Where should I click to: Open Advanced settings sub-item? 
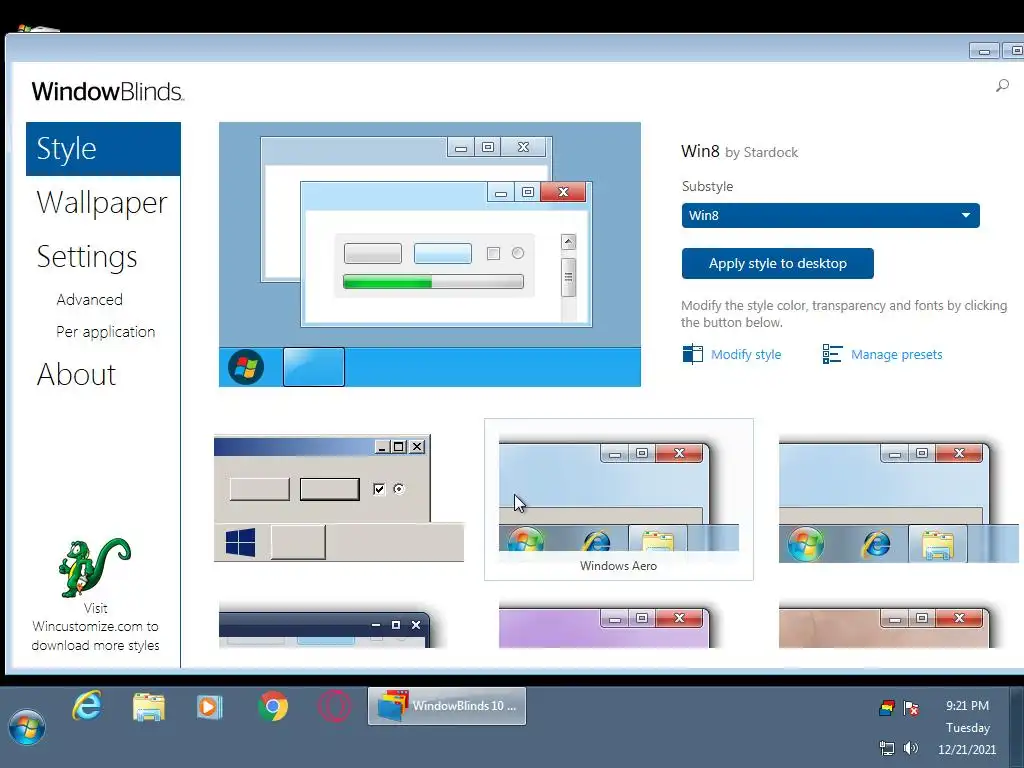(89, 300)
